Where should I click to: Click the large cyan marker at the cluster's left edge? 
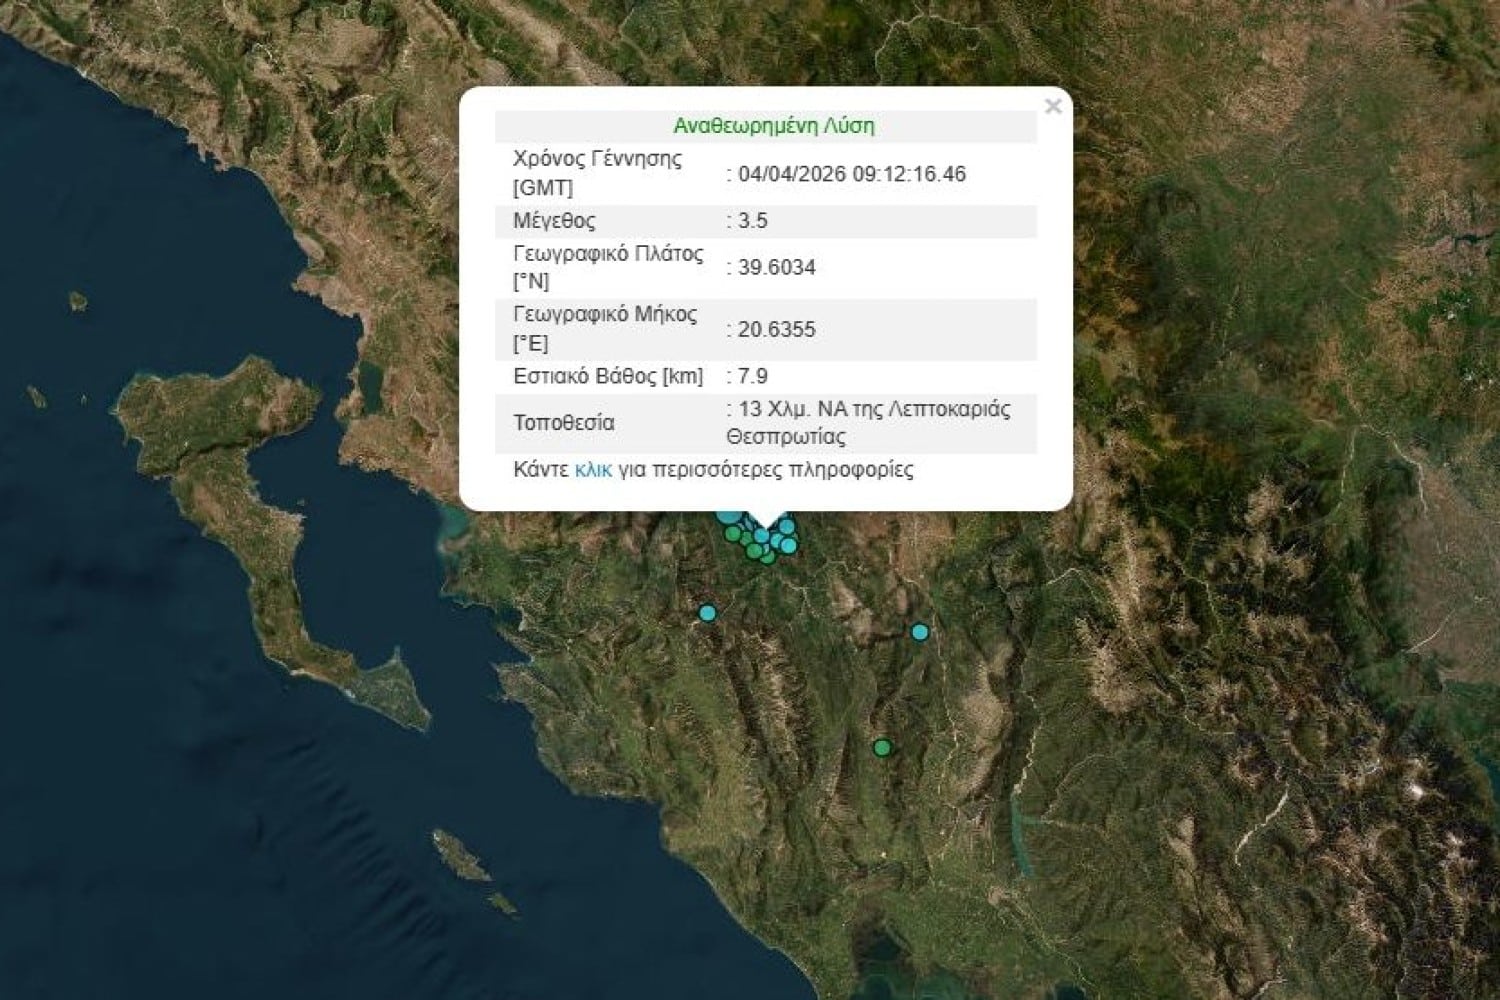pyautogui.click(x=728, y=517)
